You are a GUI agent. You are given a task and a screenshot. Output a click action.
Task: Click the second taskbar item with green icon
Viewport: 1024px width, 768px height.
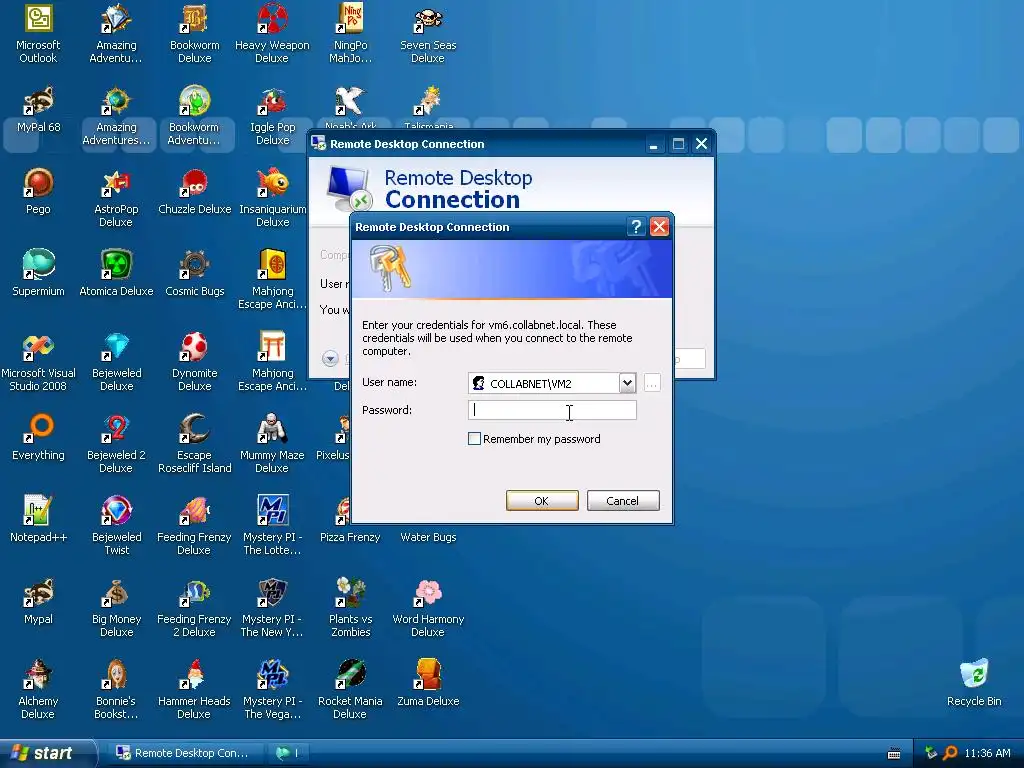[x=289, y=753]
